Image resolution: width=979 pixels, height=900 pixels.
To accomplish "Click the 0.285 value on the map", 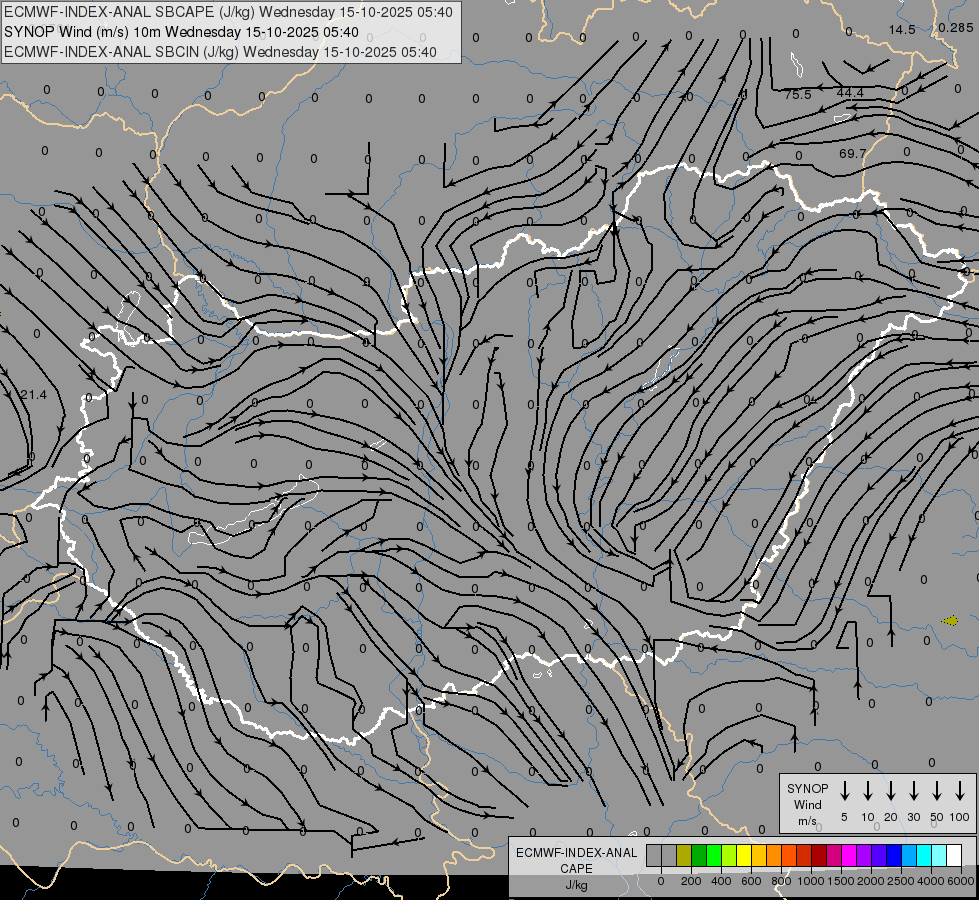I will click(x=956, y=27).
